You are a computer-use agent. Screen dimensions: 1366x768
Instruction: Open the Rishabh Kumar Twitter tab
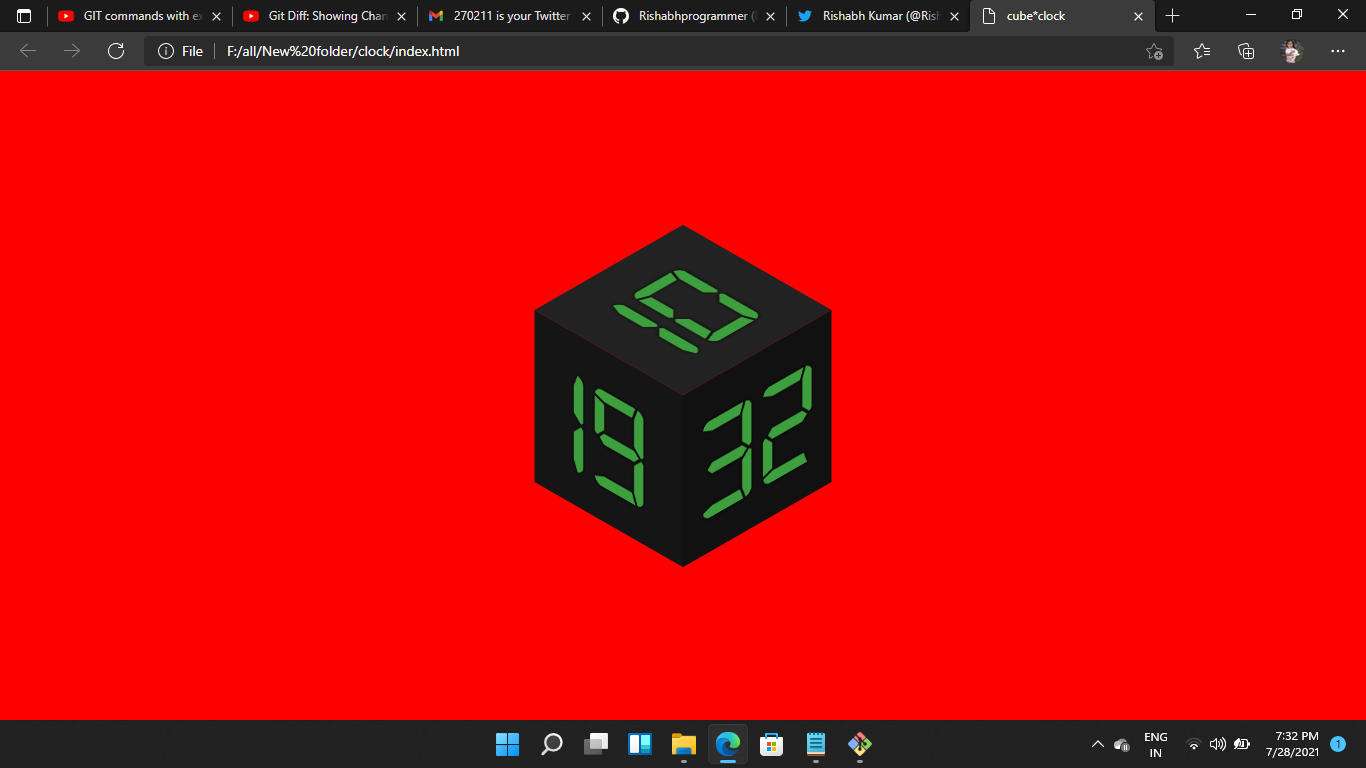tap(870, 15)
